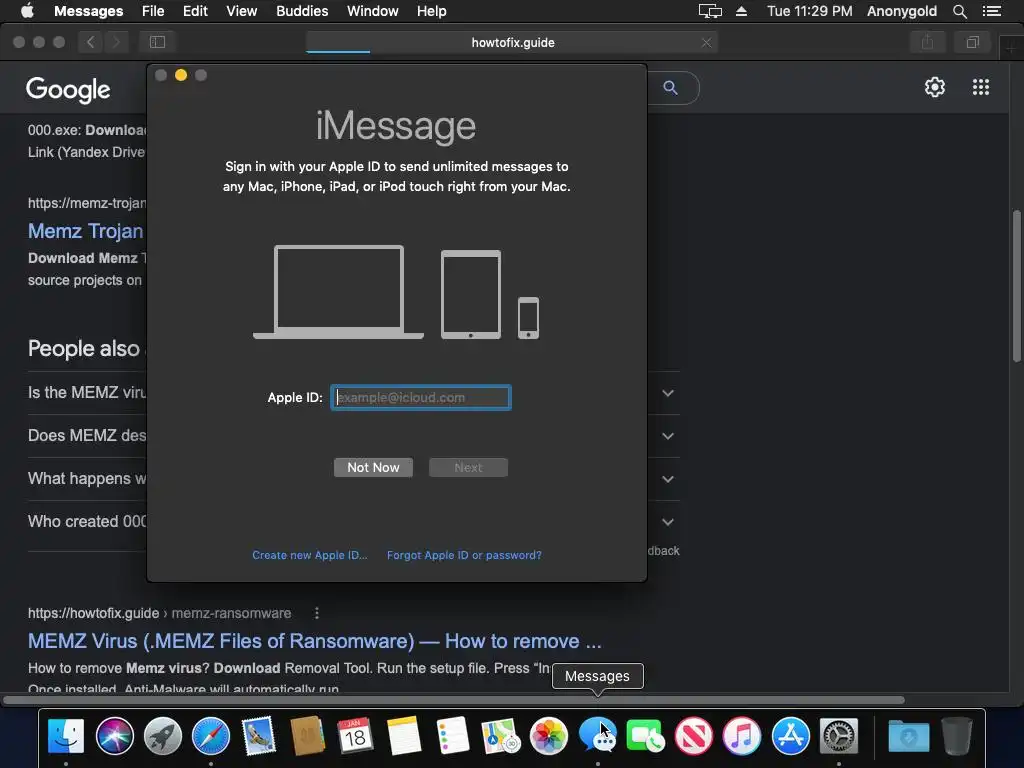Image resolution: width=1024 pixels, height=768 pixels.
Task: Click the screen mirroring menu bar icon
Action: pos(710,11)
